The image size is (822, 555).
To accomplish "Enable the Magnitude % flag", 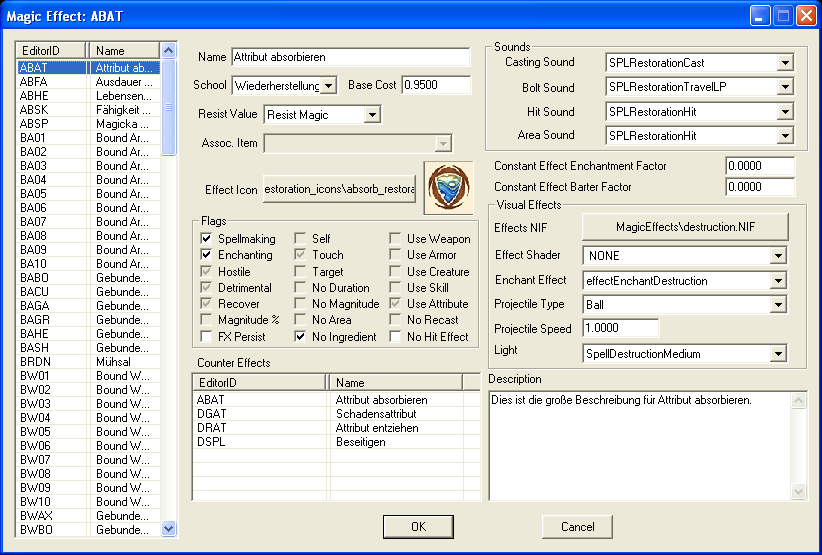I will (207, 320).
